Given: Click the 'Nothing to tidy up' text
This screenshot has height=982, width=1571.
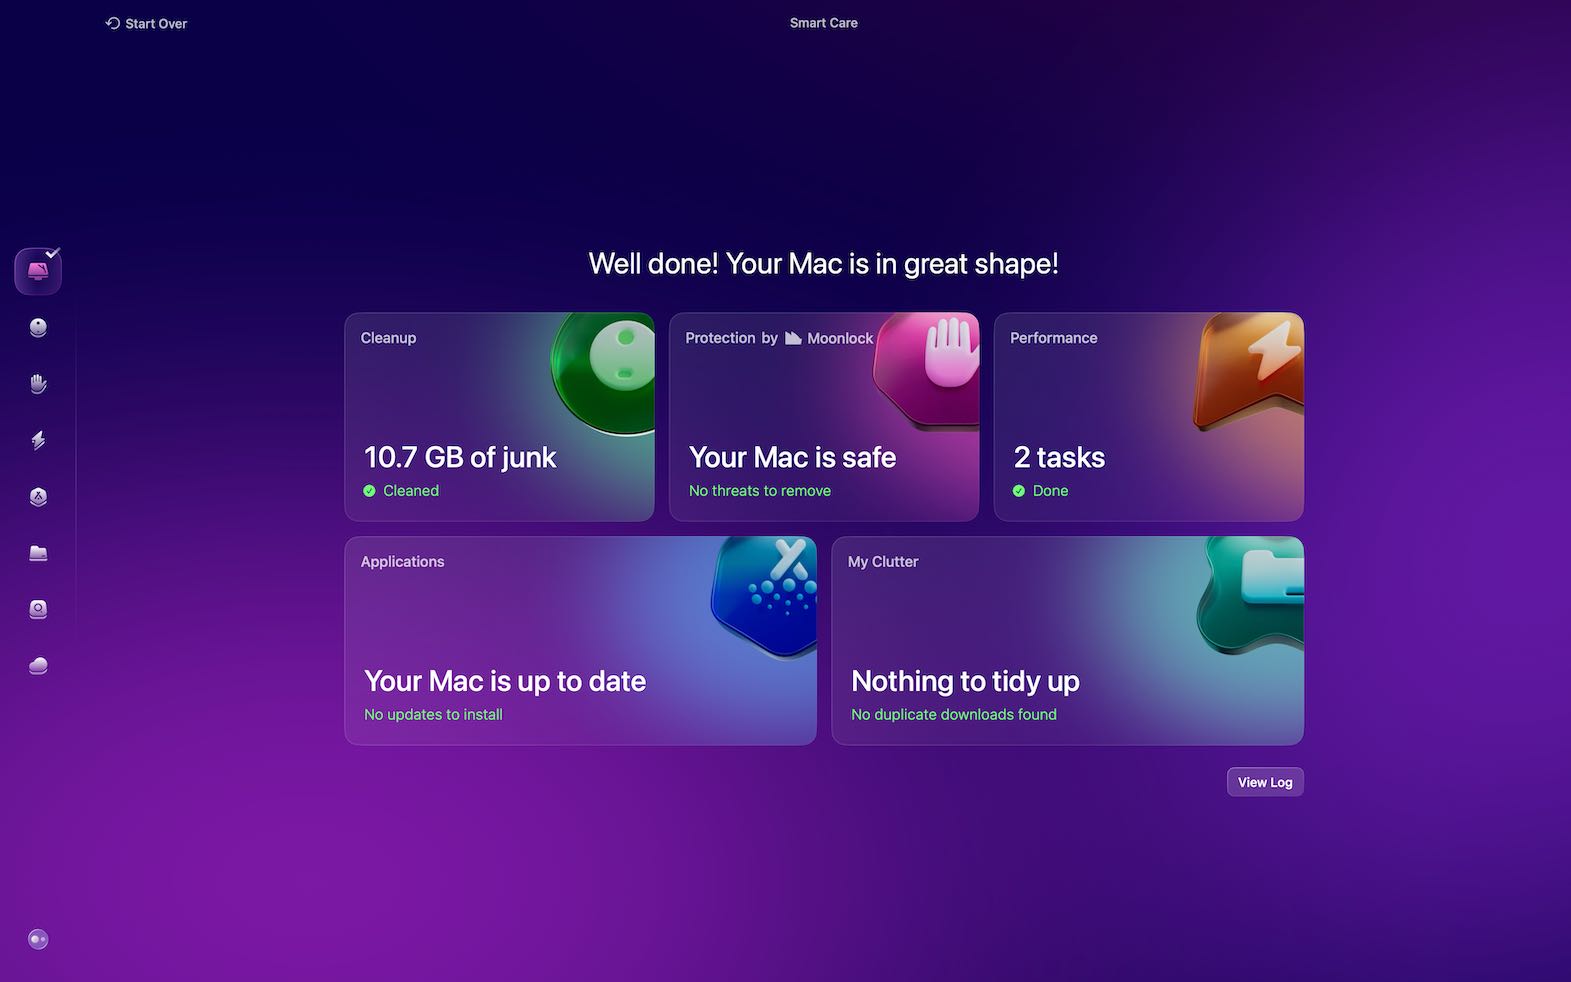Looking at the screenshot, I should click(965, 681).
